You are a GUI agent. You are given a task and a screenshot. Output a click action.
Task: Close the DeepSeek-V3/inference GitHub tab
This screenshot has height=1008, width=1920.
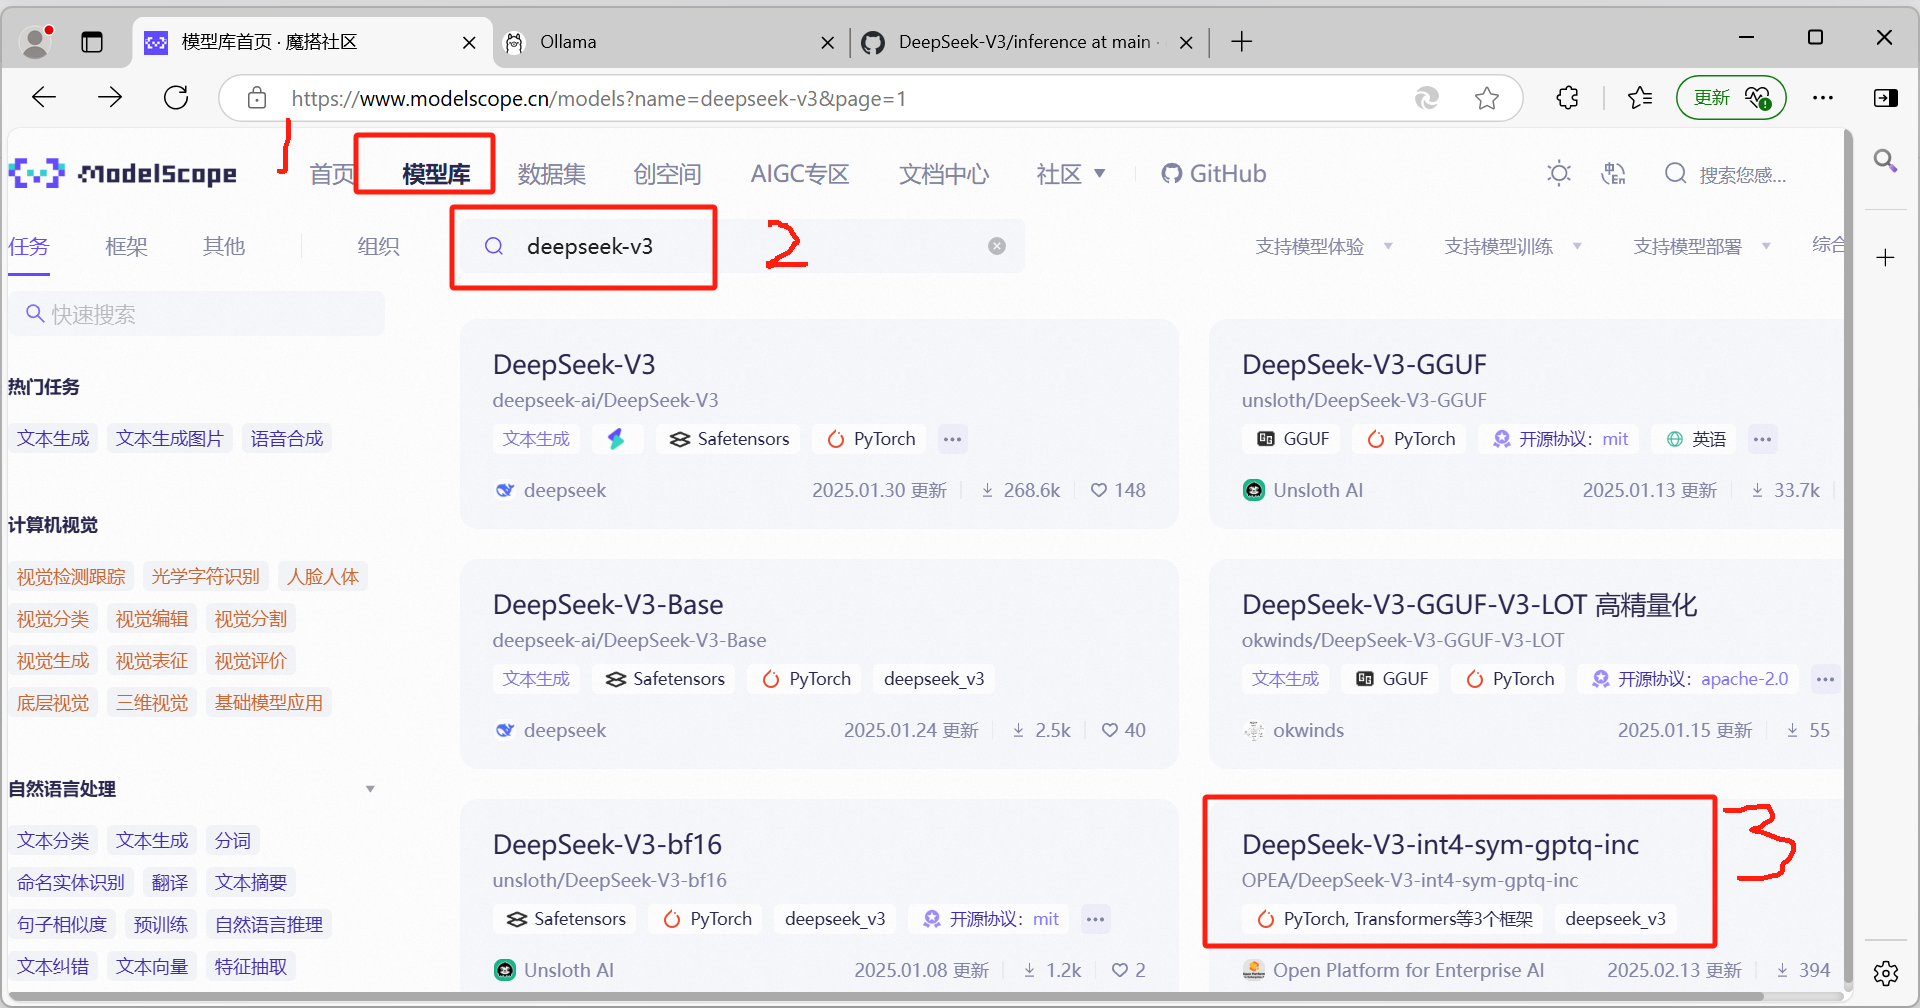pos(1186,42)
